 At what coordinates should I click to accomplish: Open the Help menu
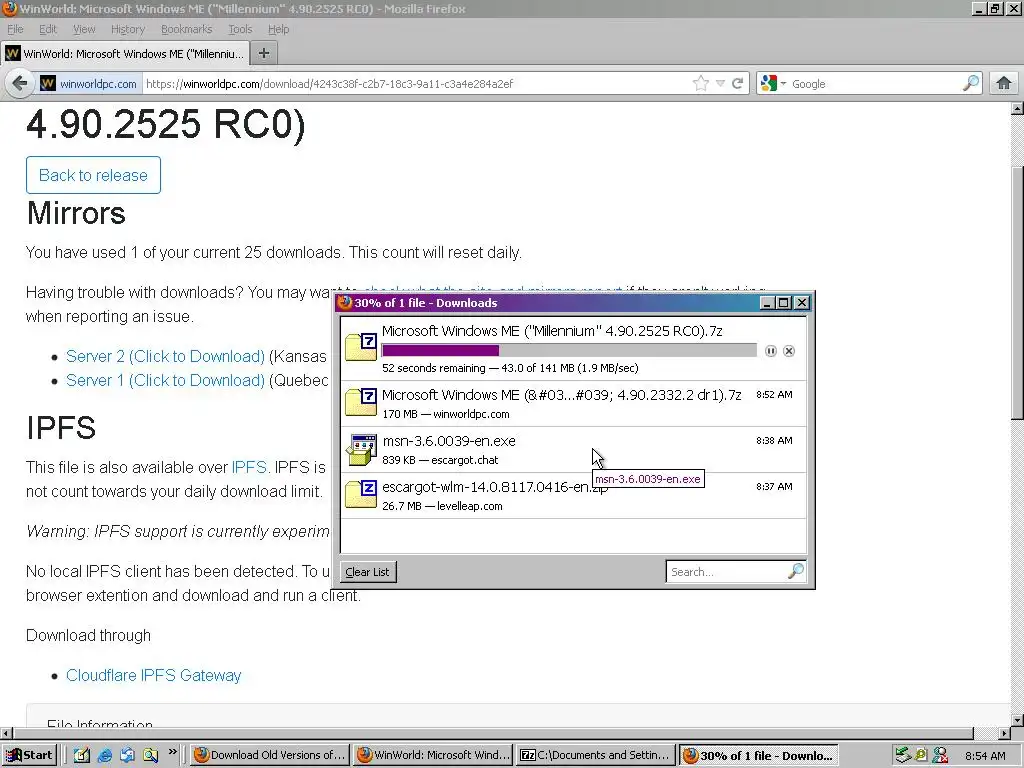[x=278, y=29]
